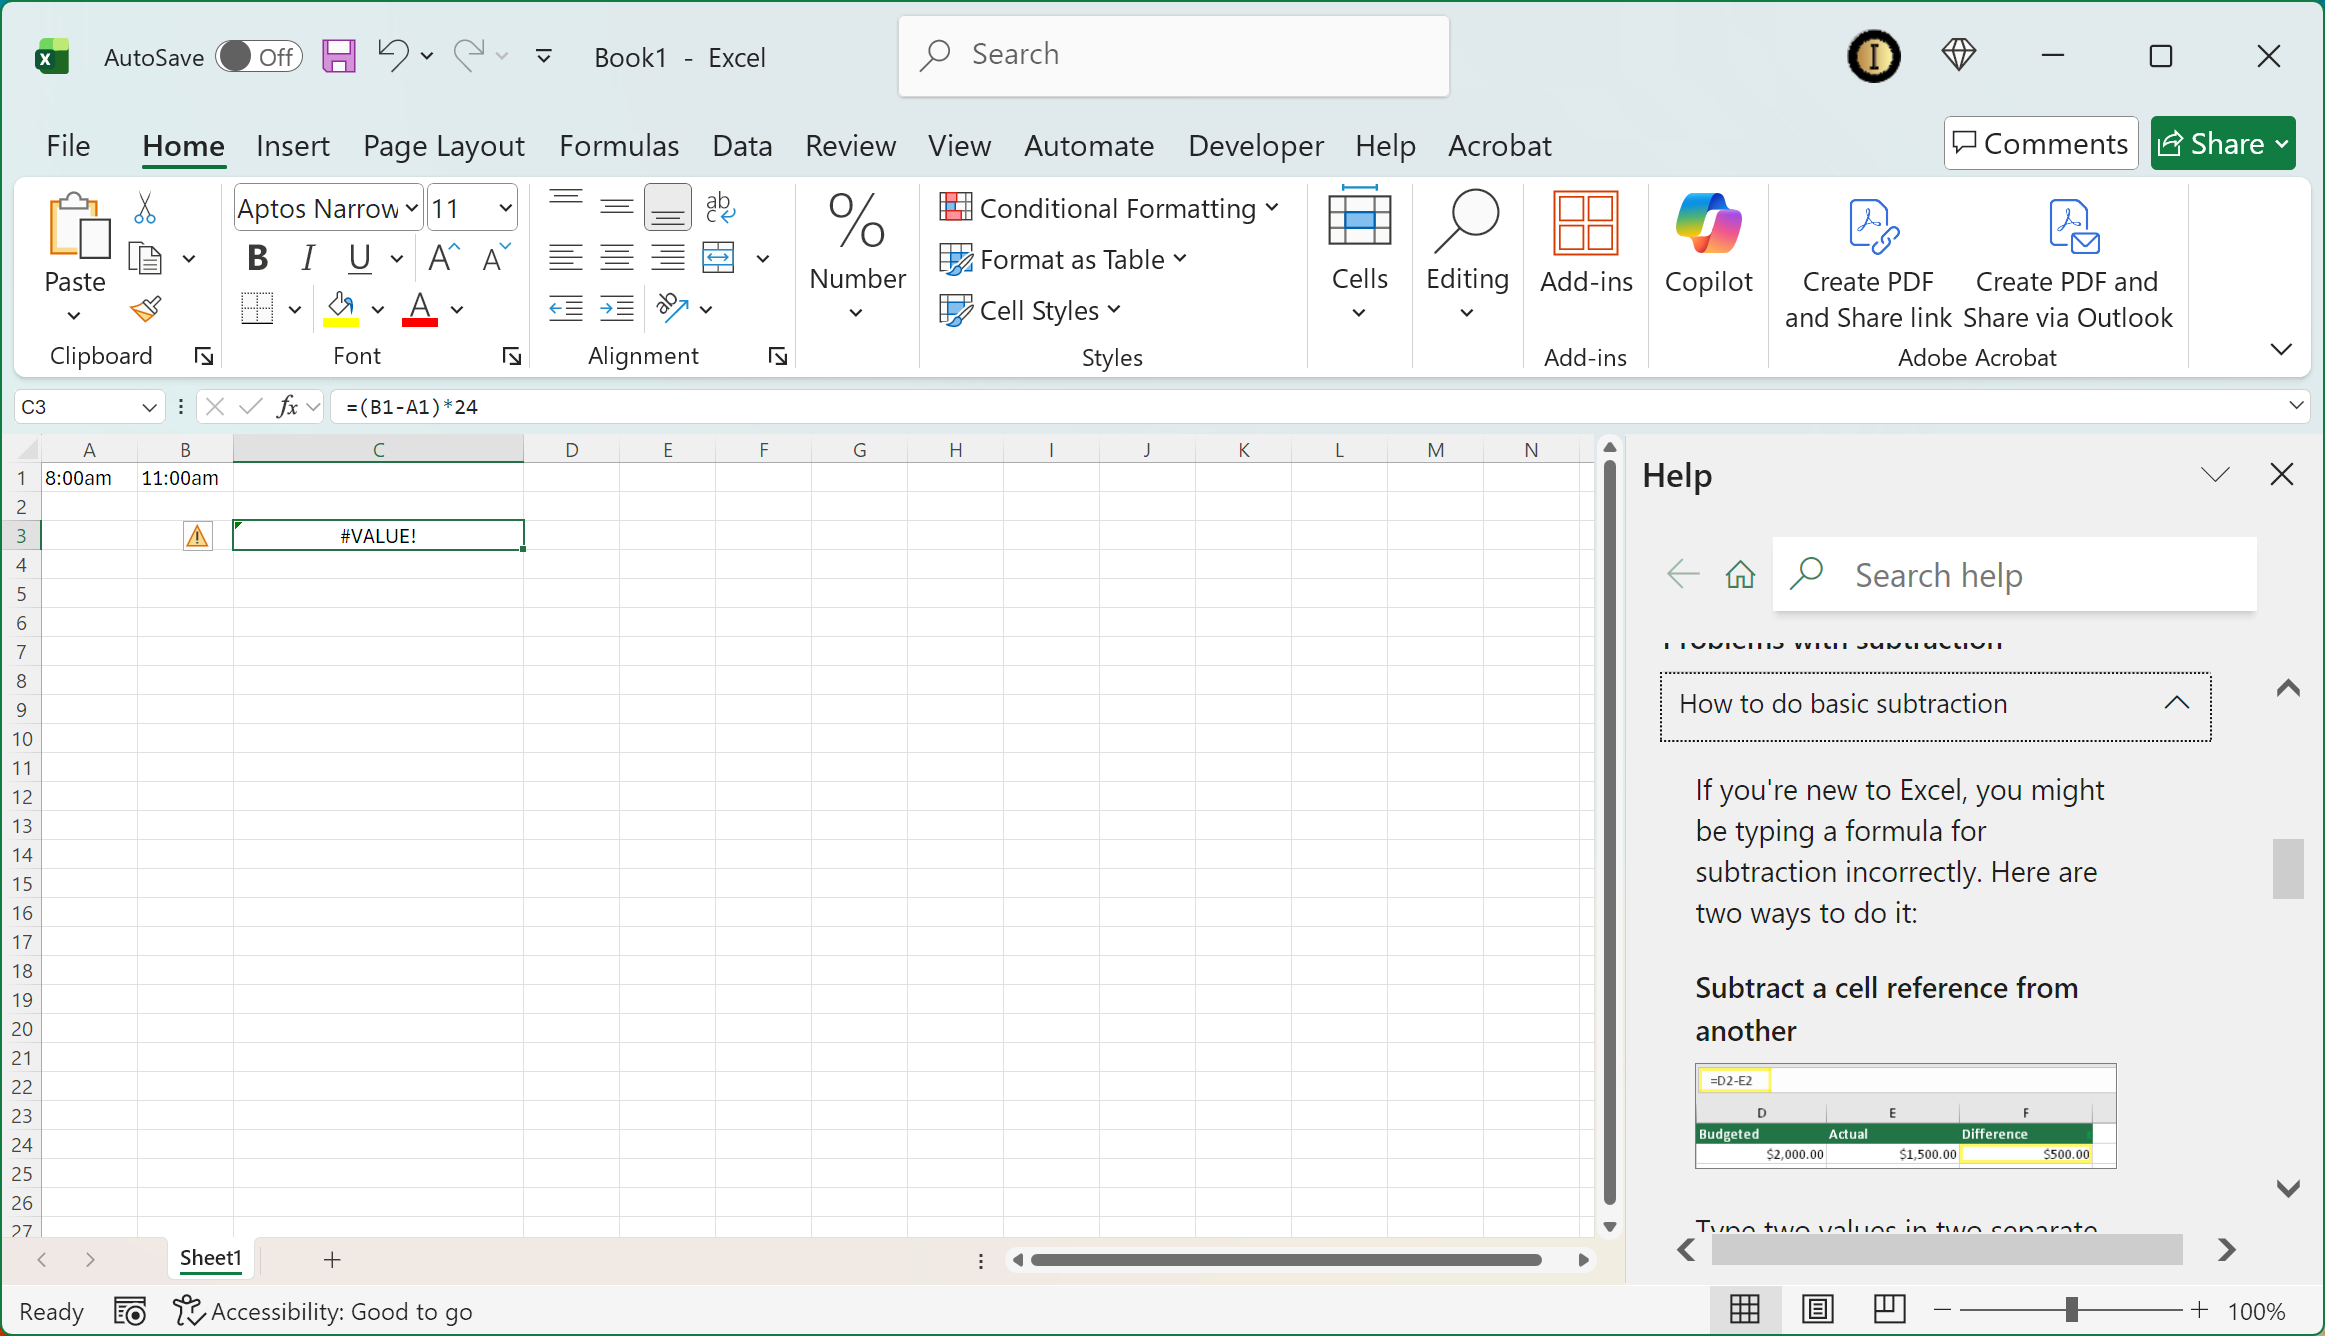The image size is (2325, 1336).
Task: Open the font name dropdown
Action: 412,208
